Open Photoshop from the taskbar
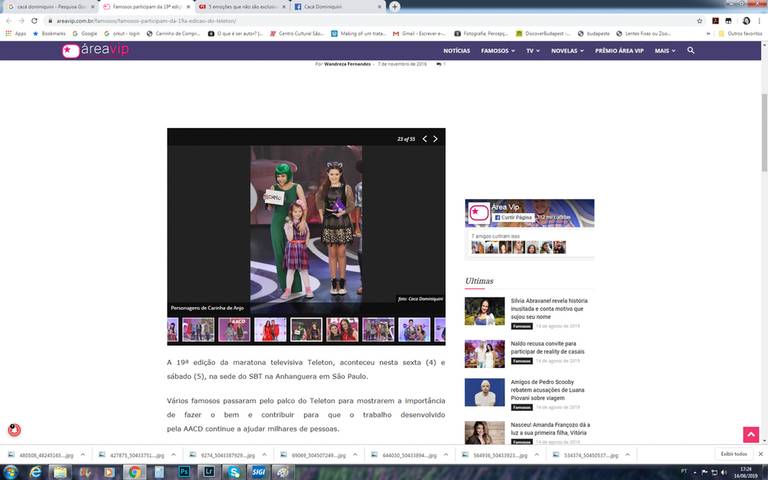The height and width of the screenshot is (480, 768). (x=184, y=471)
